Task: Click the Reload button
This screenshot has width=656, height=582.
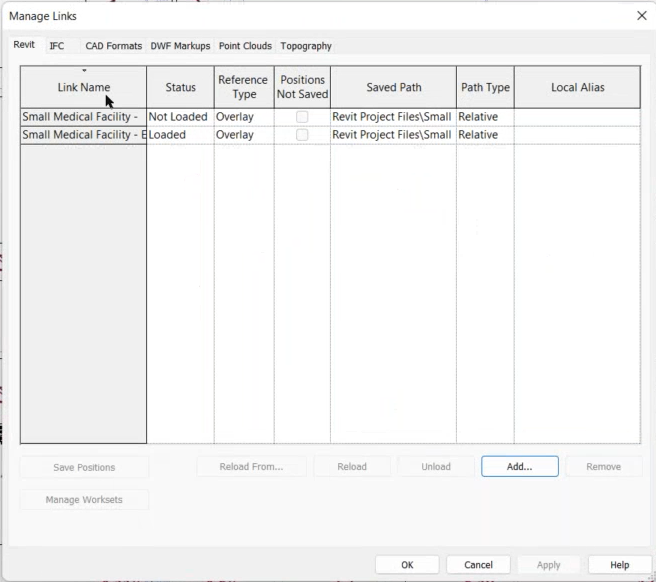Action: 352,467
